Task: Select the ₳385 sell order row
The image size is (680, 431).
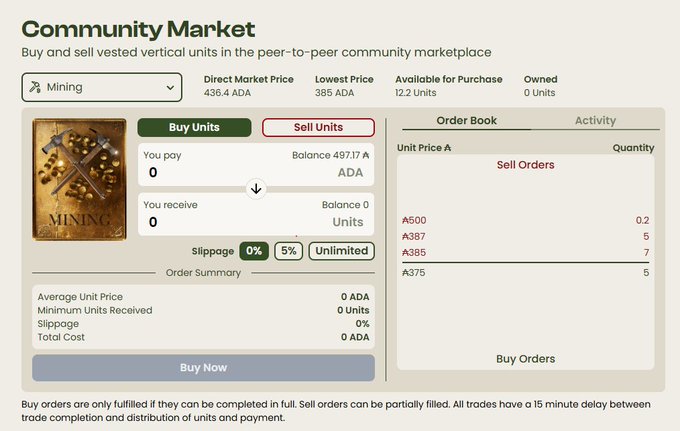Action: 525,252
